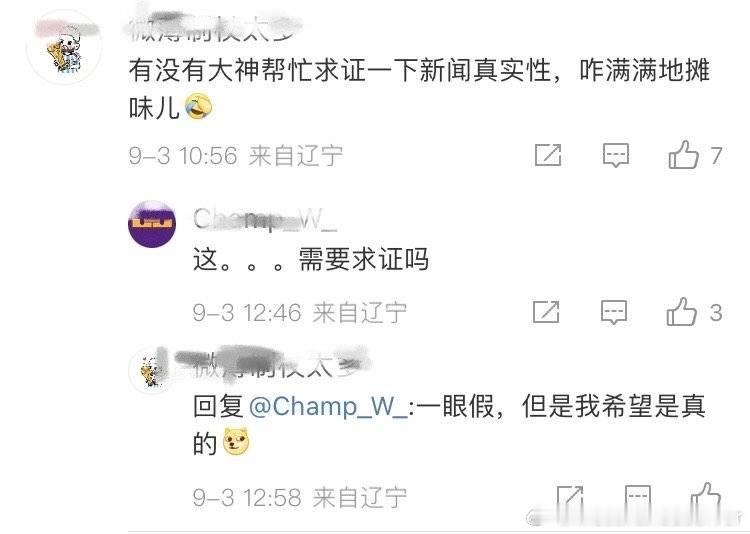This screenshot has height=534, width=750.
Task: Share the 12:46 reply by Champ_W_
Action: 546,312
